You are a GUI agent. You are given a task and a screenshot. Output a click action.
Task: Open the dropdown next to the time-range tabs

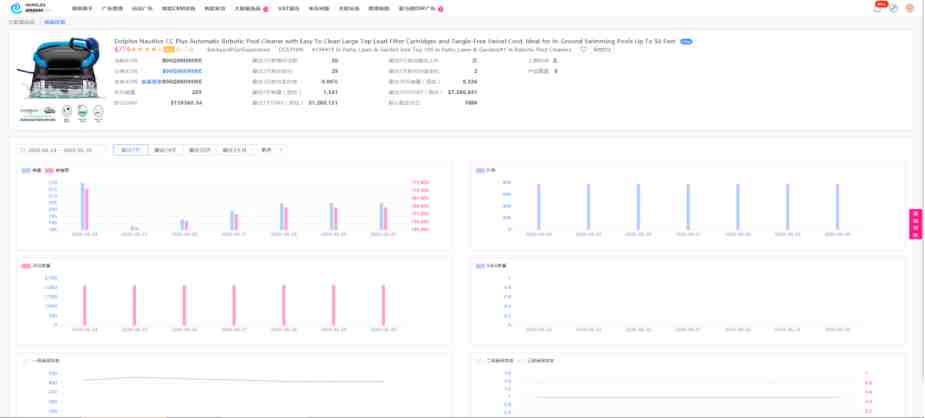coord(271,150)
